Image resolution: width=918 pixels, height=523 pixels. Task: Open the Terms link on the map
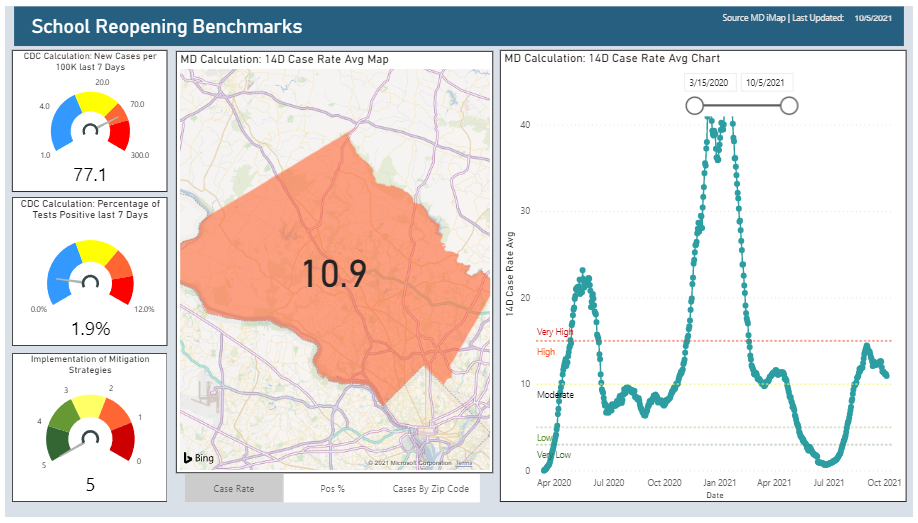click(464, 463)
